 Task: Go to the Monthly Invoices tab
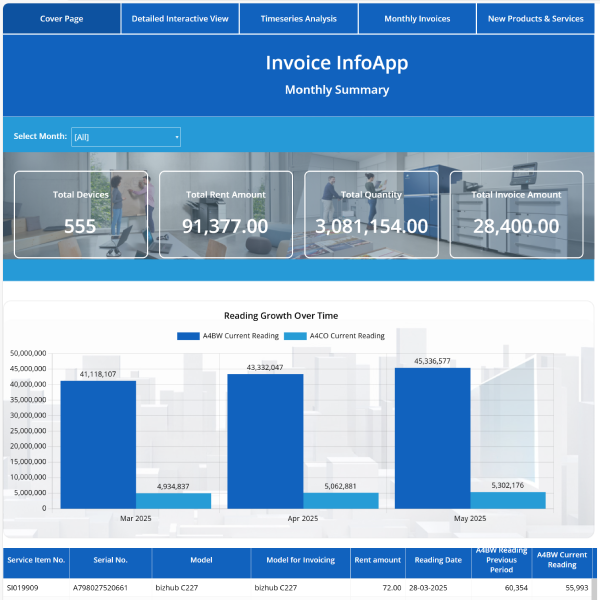pyautogui.click(x=417, y=18)
